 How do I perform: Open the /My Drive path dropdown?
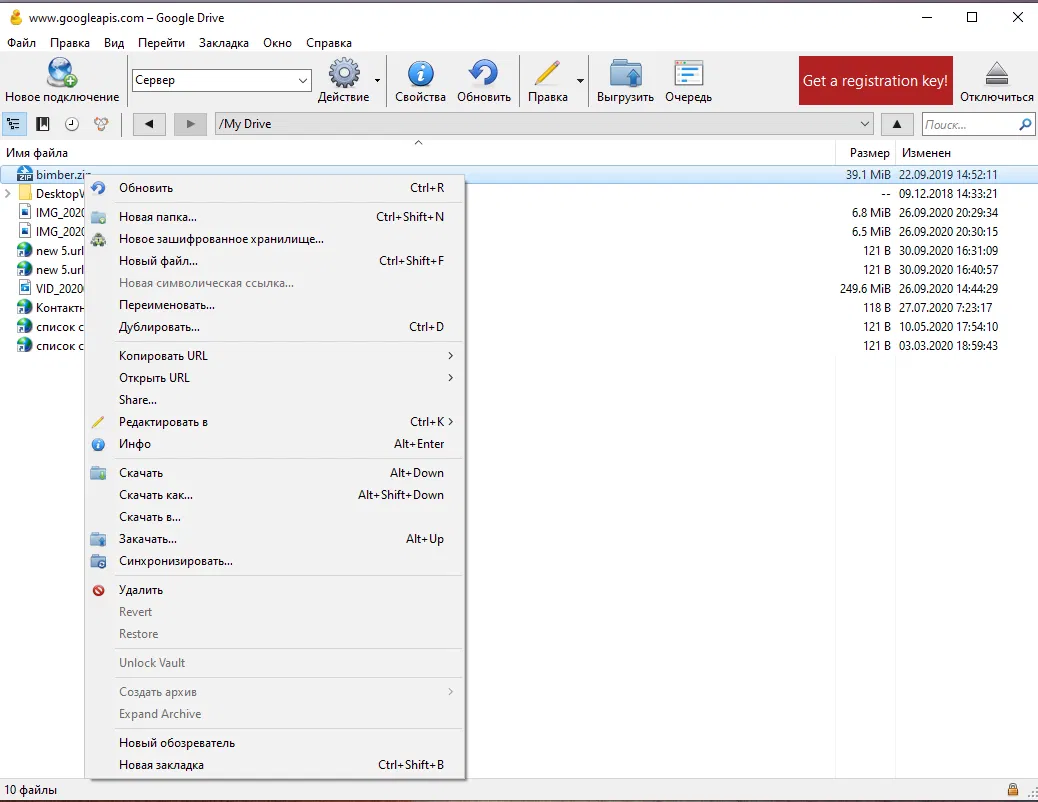pos(865,124)
